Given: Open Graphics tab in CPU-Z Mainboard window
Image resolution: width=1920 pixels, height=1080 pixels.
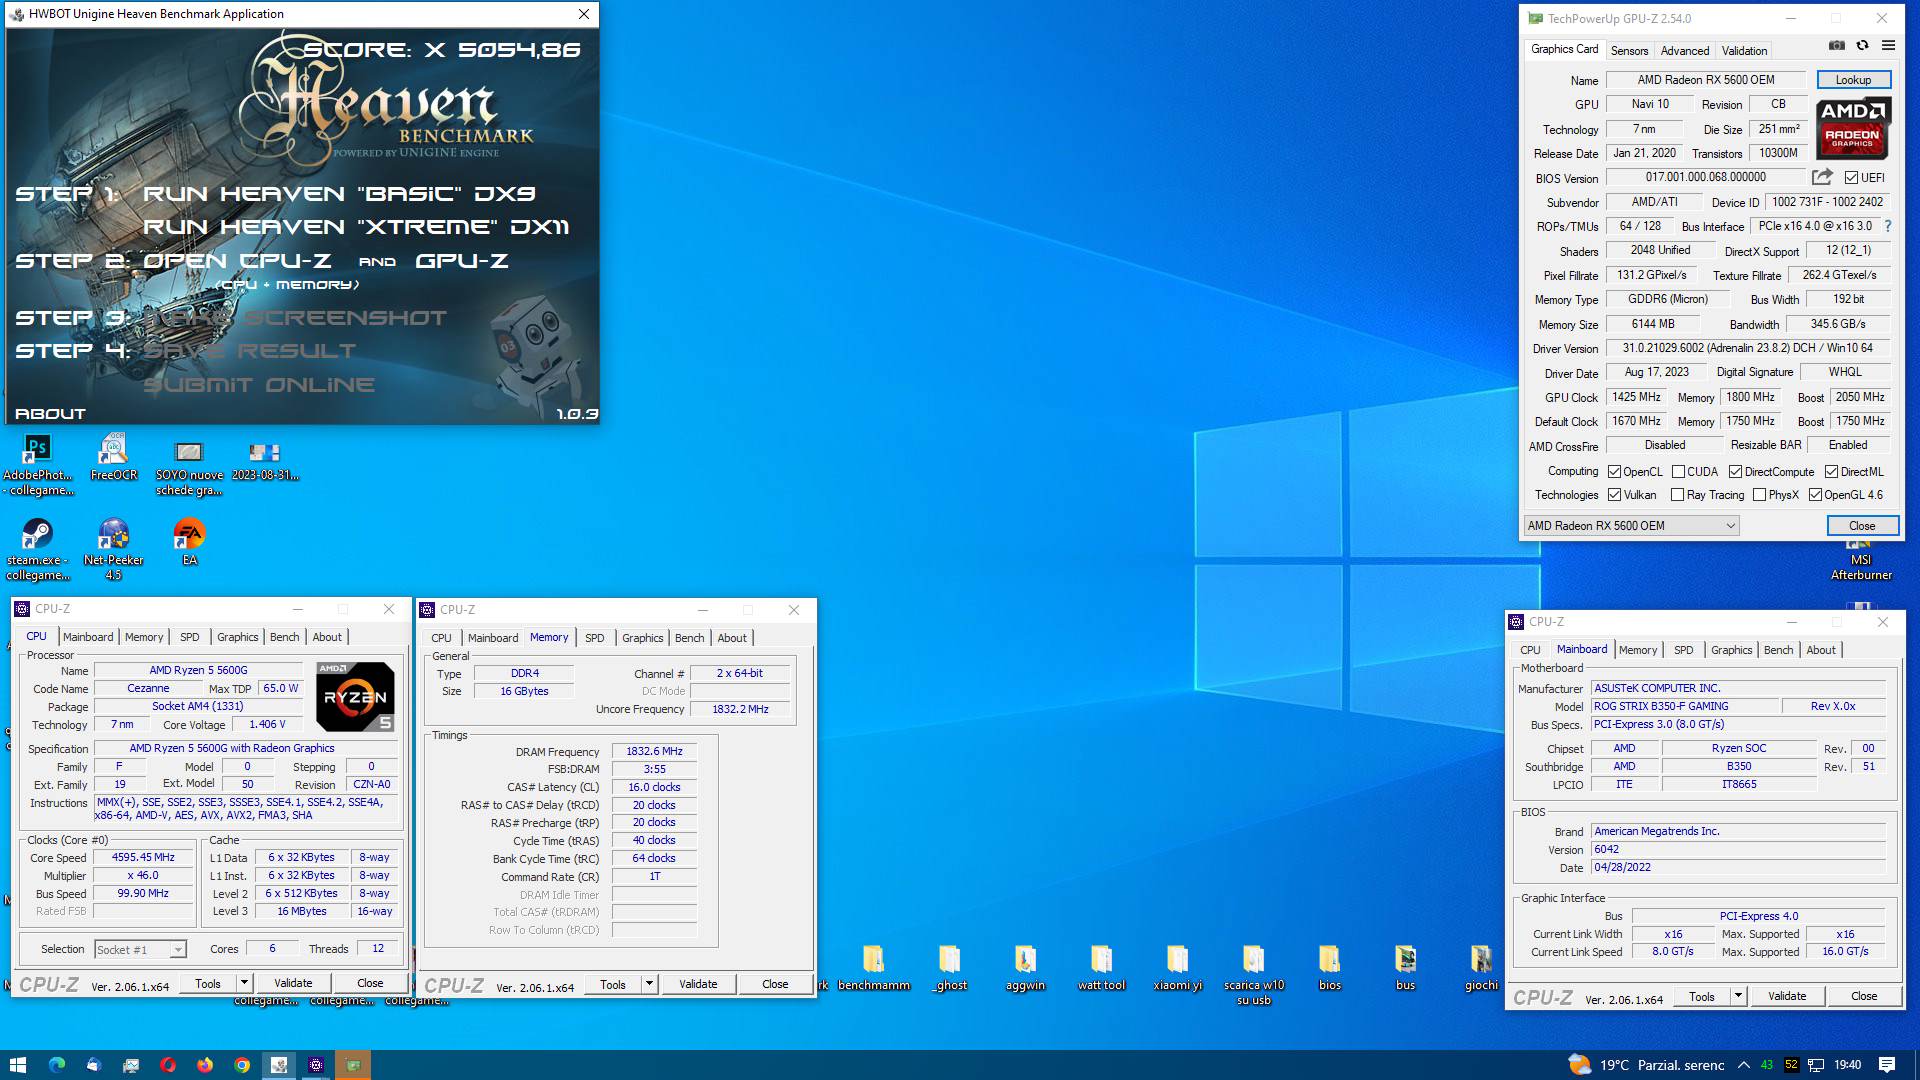Looking at the screenshot, I should coord(1732,650).
